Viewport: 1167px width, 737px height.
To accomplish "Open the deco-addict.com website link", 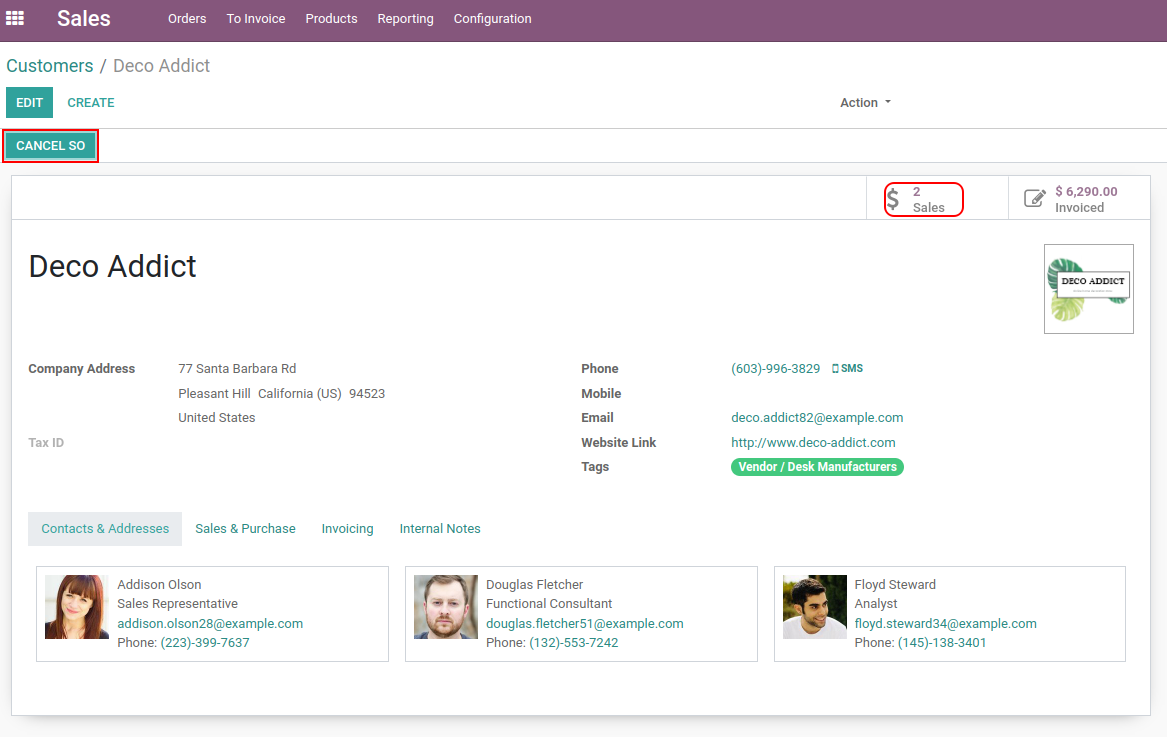I will (813, 443).
